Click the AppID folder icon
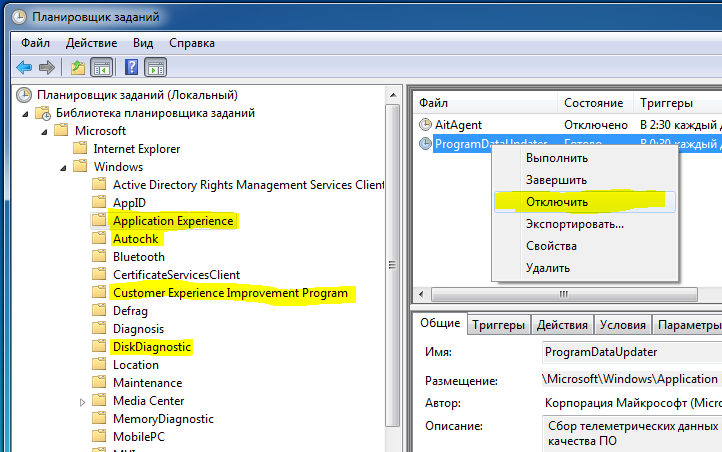Image resolution: width=722 pixels, height=452 pixels. coord(99,203)
